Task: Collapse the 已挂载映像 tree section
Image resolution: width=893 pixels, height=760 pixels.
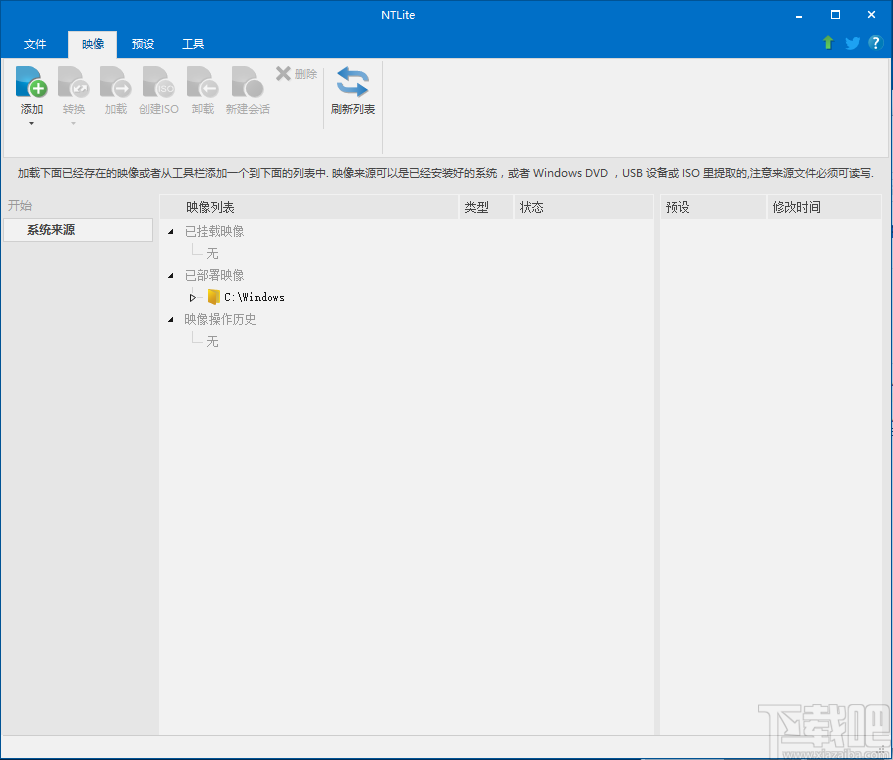Action: pos(170,231)
